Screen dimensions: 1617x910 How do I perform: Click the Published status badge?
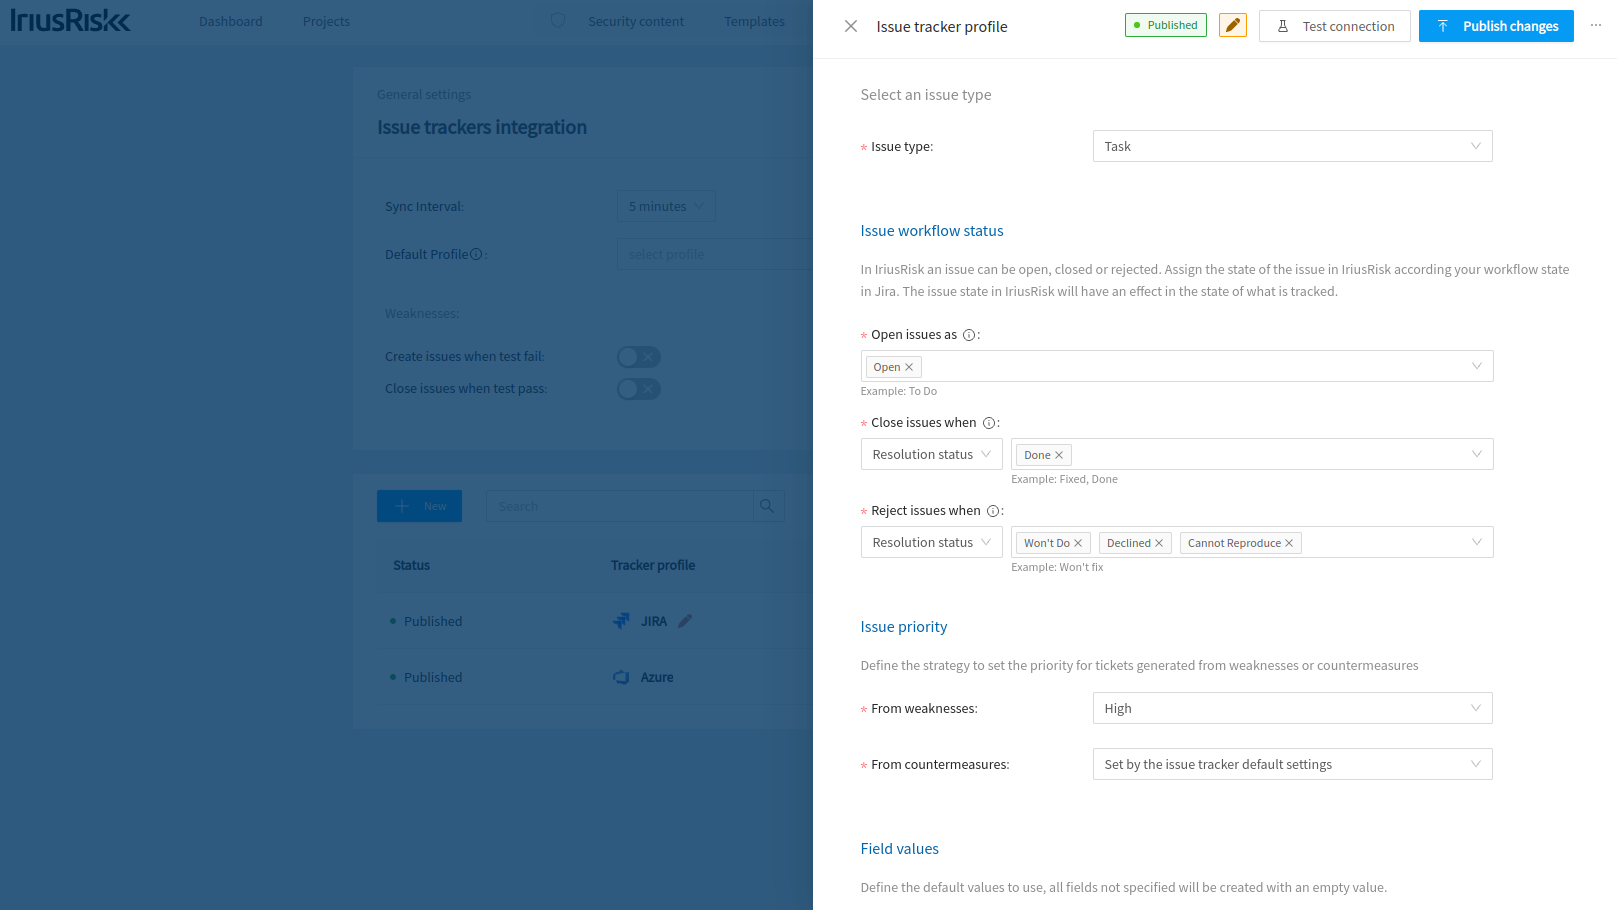tap(1166, 25)
